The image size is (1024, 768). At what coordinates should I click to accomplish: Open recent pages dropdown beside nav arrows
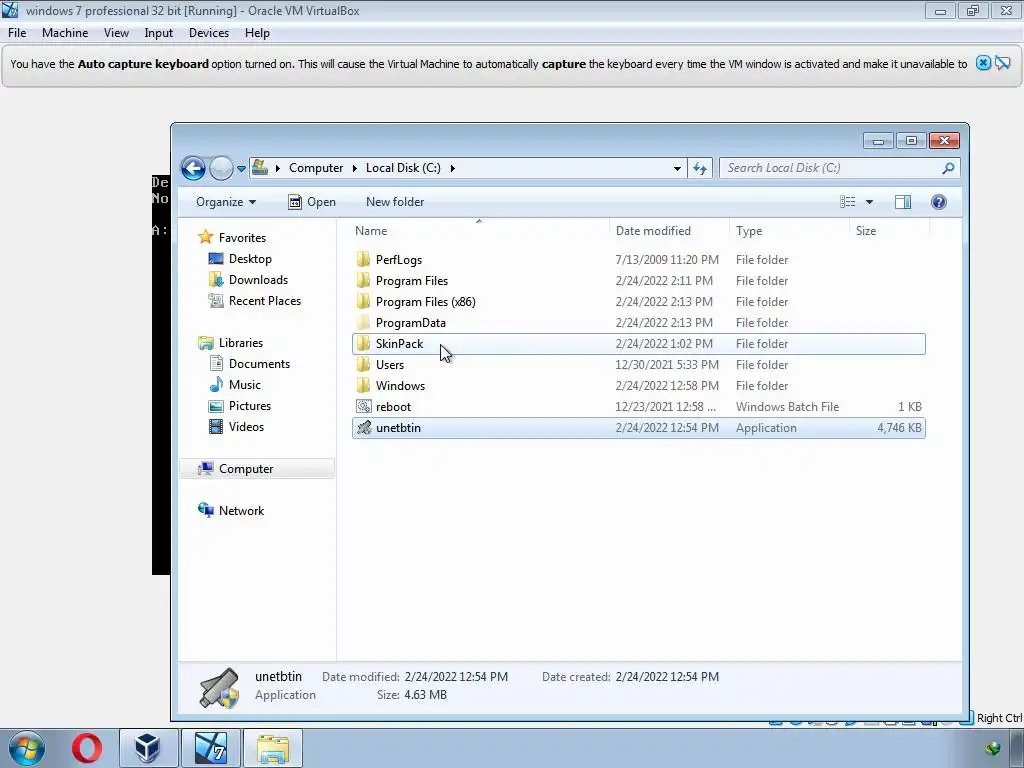pos(241,168)
